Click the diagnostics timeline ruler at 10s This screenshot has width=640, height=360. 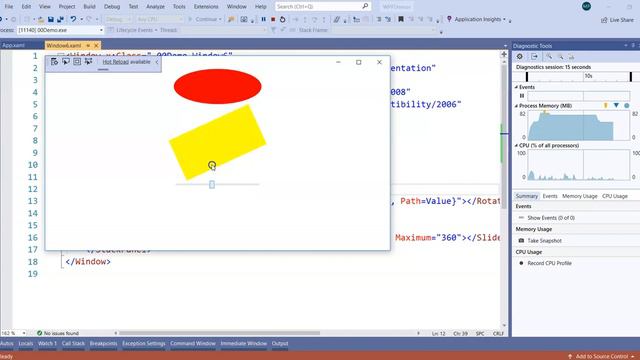click(588, 76)
